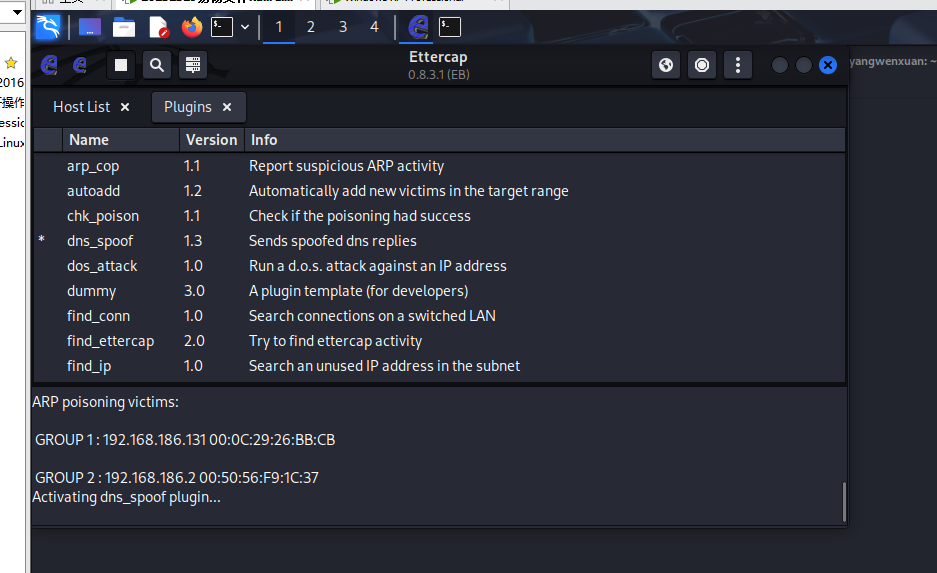Open file manager icon in top panel
Viewport: 937px width, 573px height.
pos(124,27)
